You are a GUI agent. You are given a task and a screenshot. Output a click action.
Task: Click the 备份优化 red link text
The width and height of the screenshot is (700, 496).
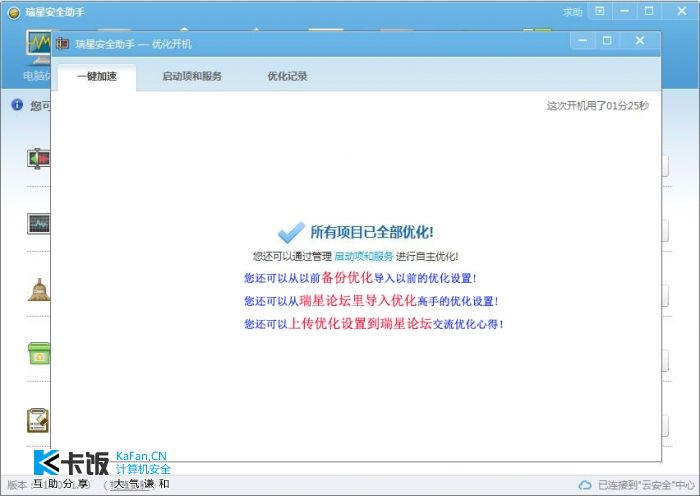347,278
